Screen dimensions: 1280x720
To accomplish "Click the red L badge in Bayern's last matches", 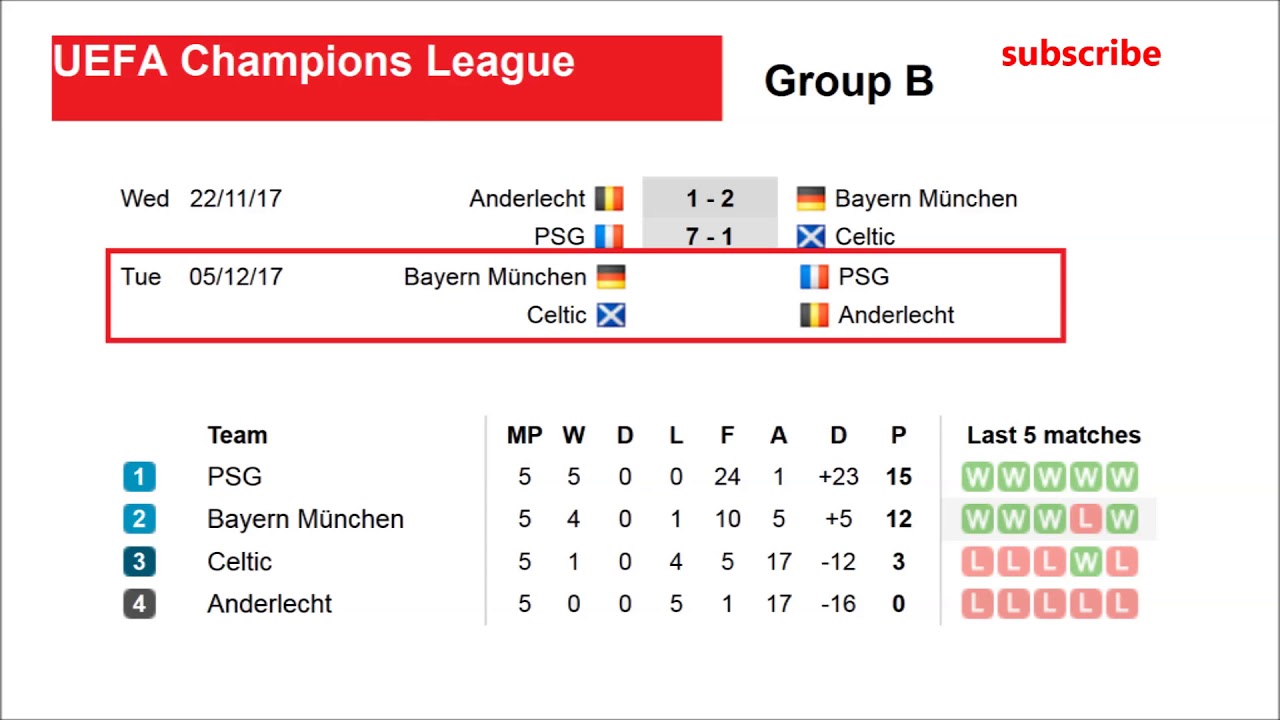I will [1085, 519].
